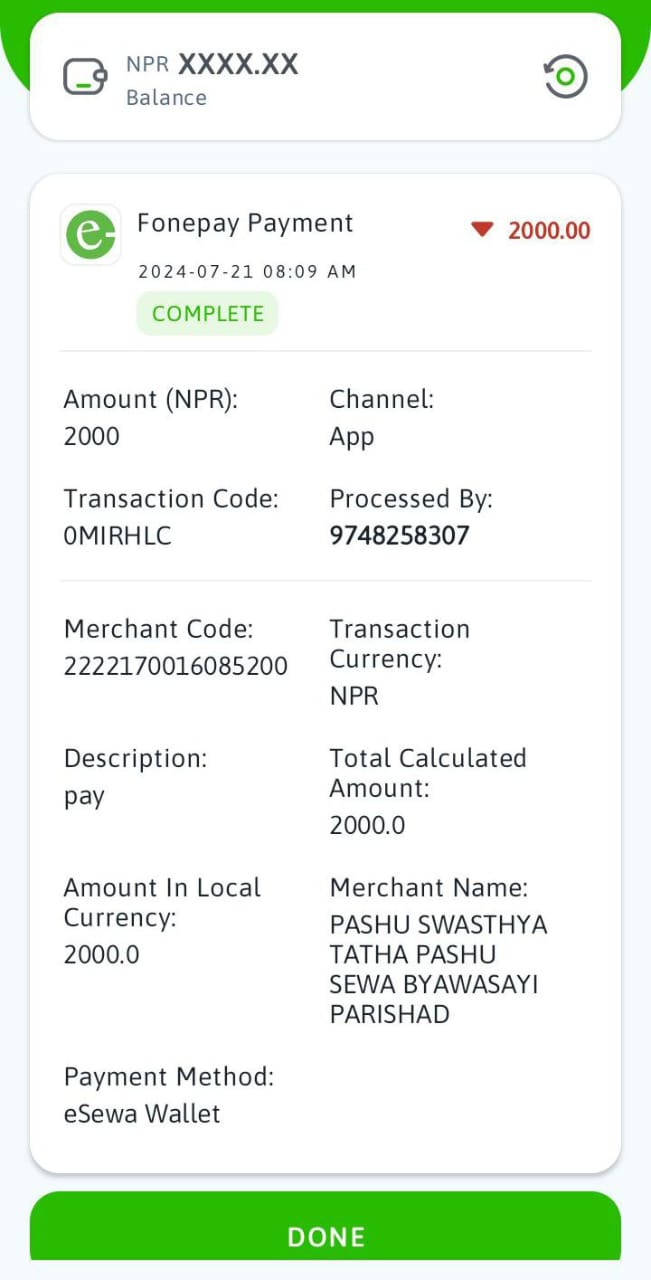Tap the Channel value App
The image size is (651, 1280).
[352, 438]
